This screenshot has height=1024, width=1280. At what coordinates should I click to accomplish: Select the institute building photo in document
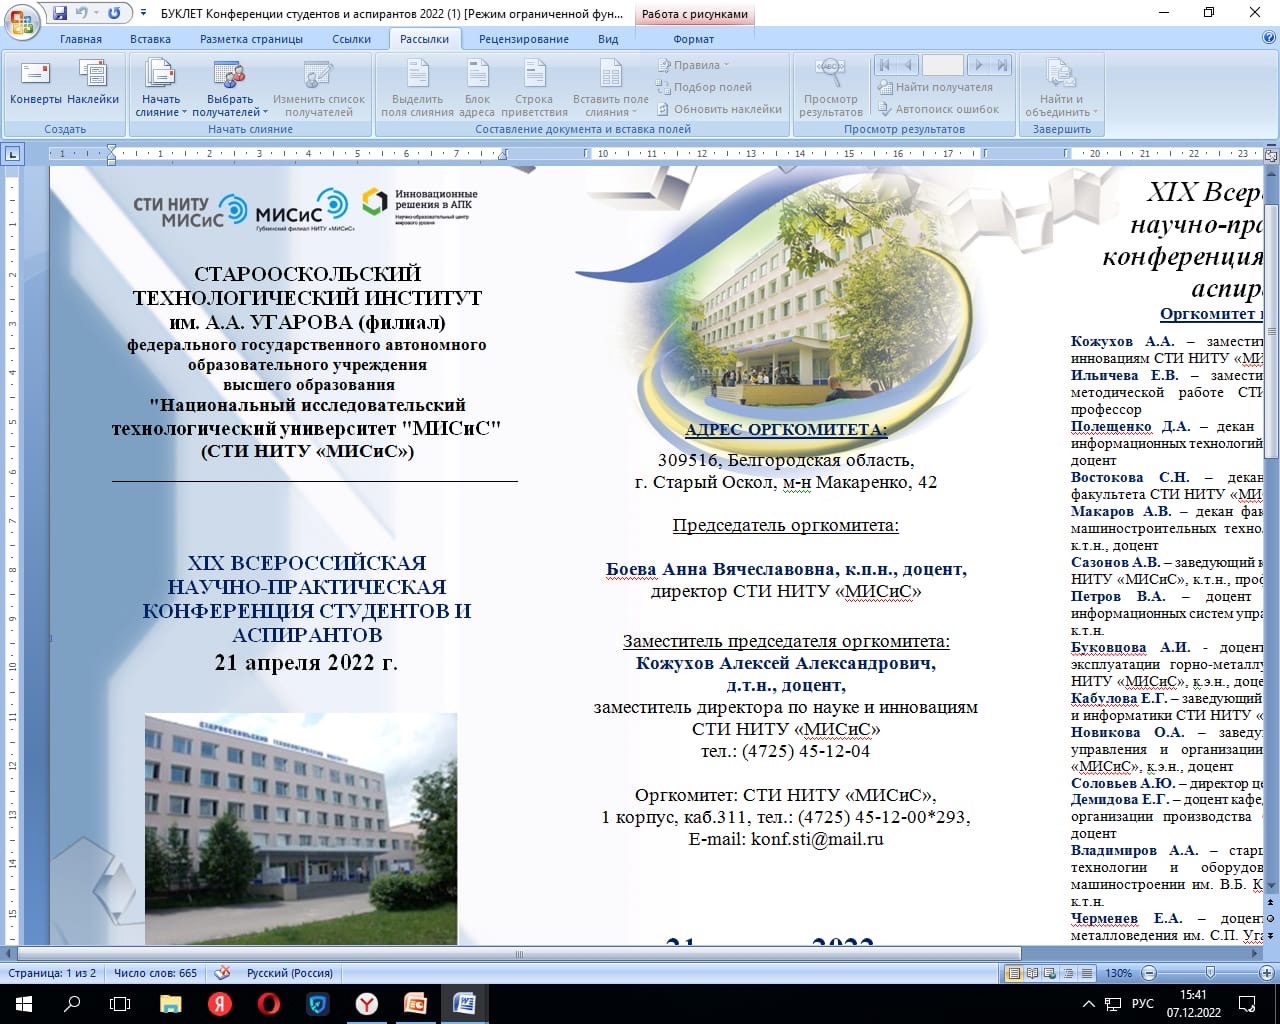point(301,828)
